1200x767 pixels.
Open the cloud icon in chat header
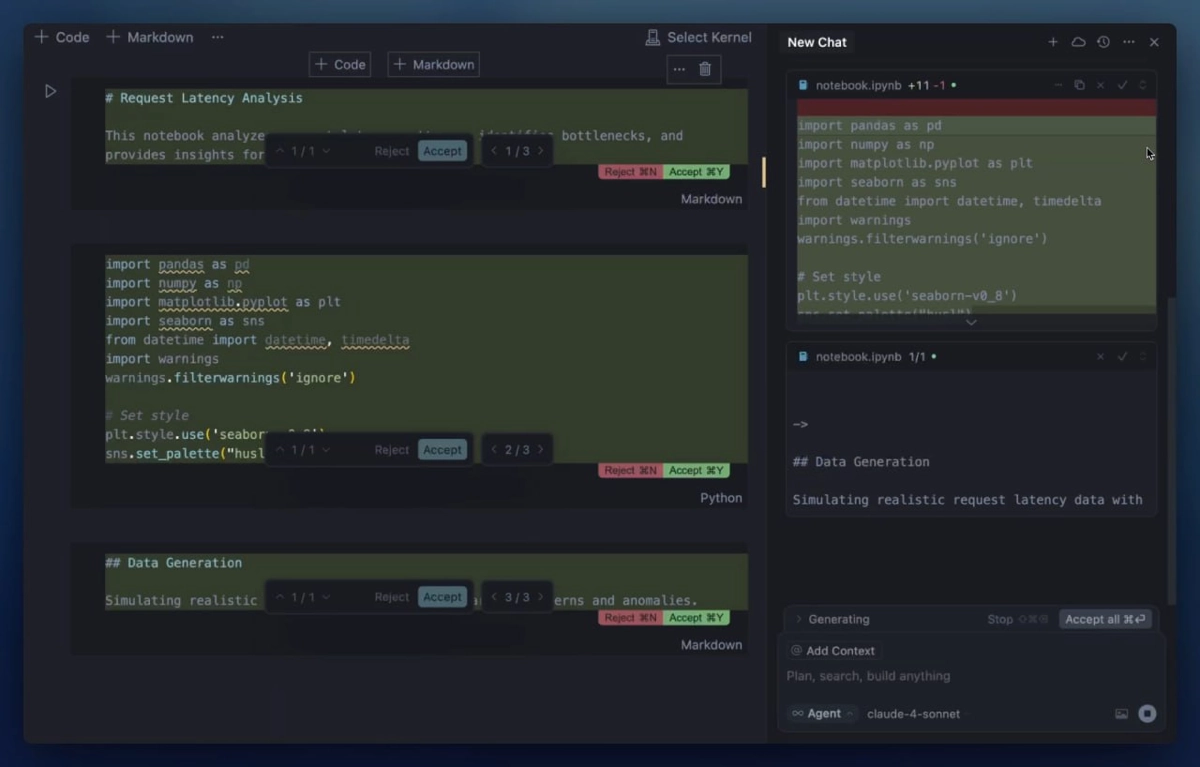point(1078,42)
